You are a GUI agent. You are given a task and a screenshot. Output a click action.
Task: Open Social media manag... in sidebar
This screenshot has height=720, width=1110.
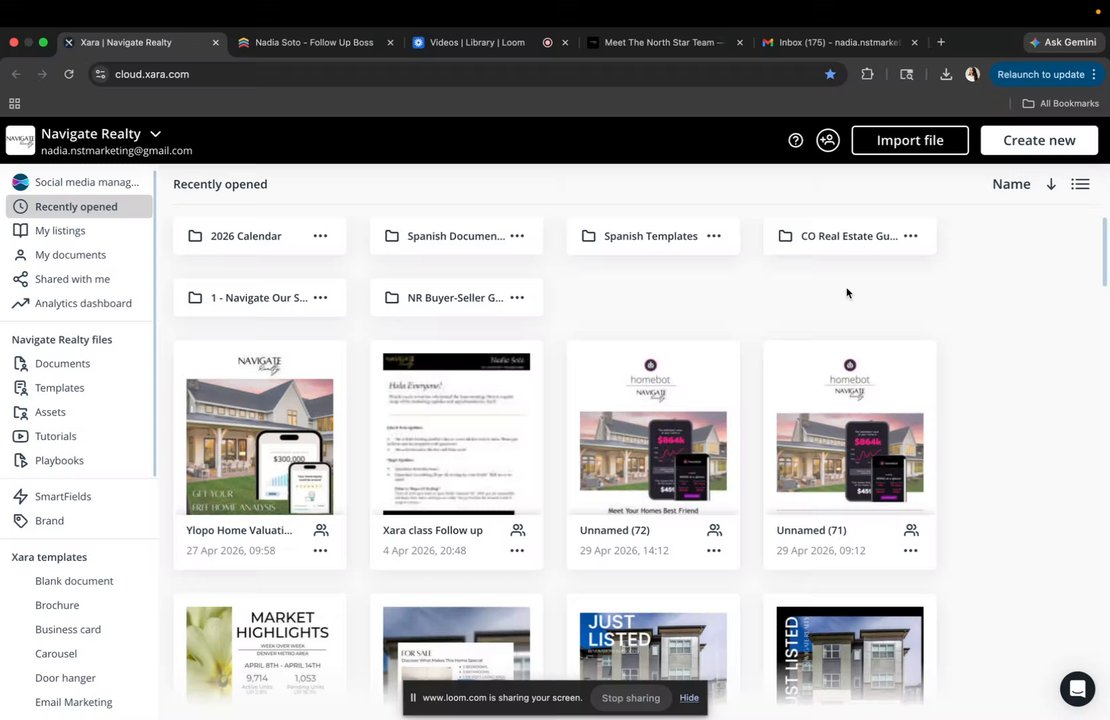[79, 182]
